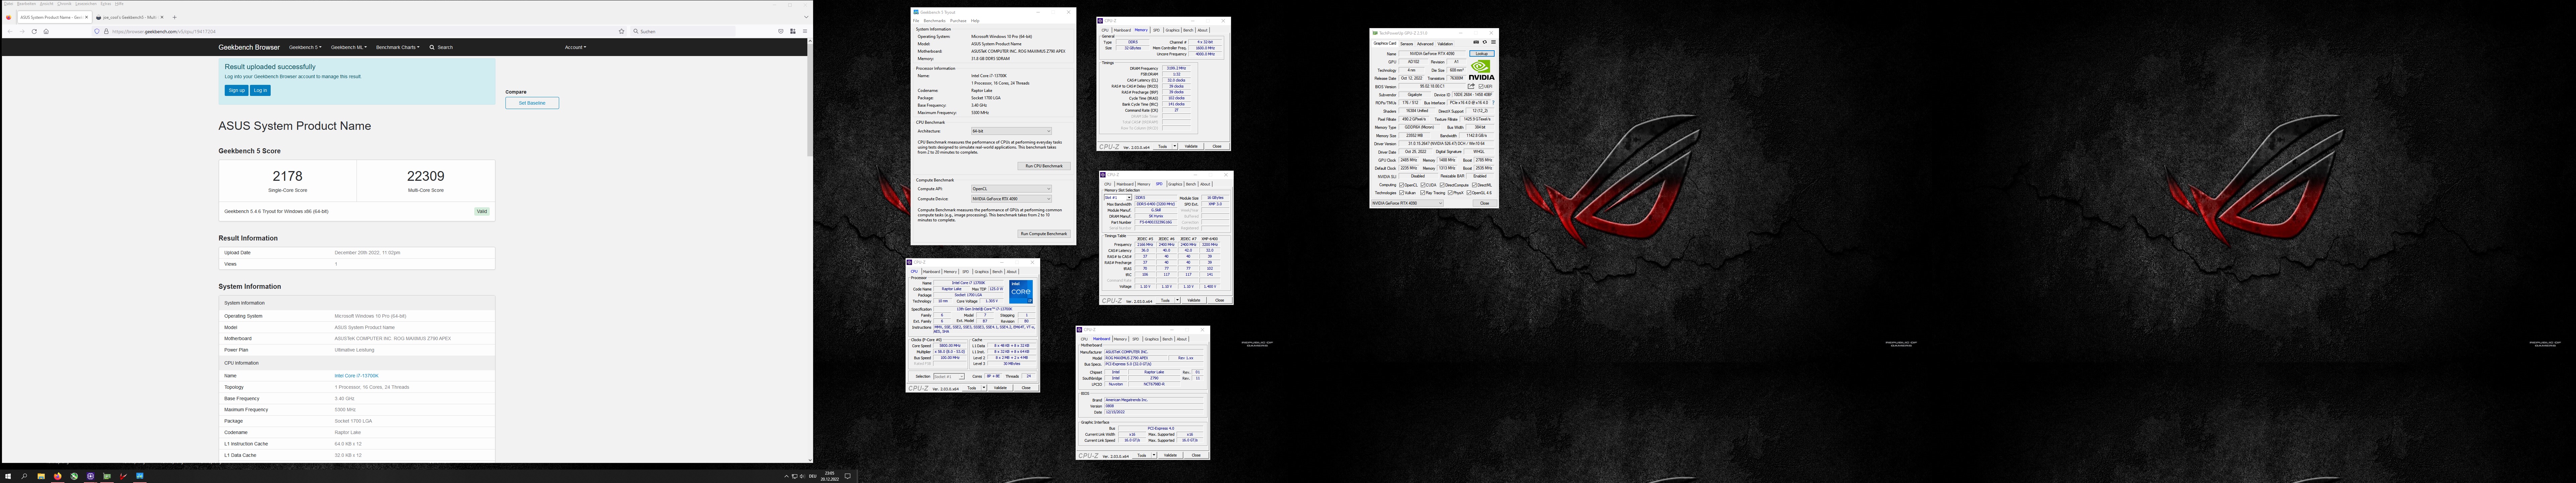This screenshot has height=483, width=2576.
Task: Click the Firefox forward arrow
Action: 22,31
